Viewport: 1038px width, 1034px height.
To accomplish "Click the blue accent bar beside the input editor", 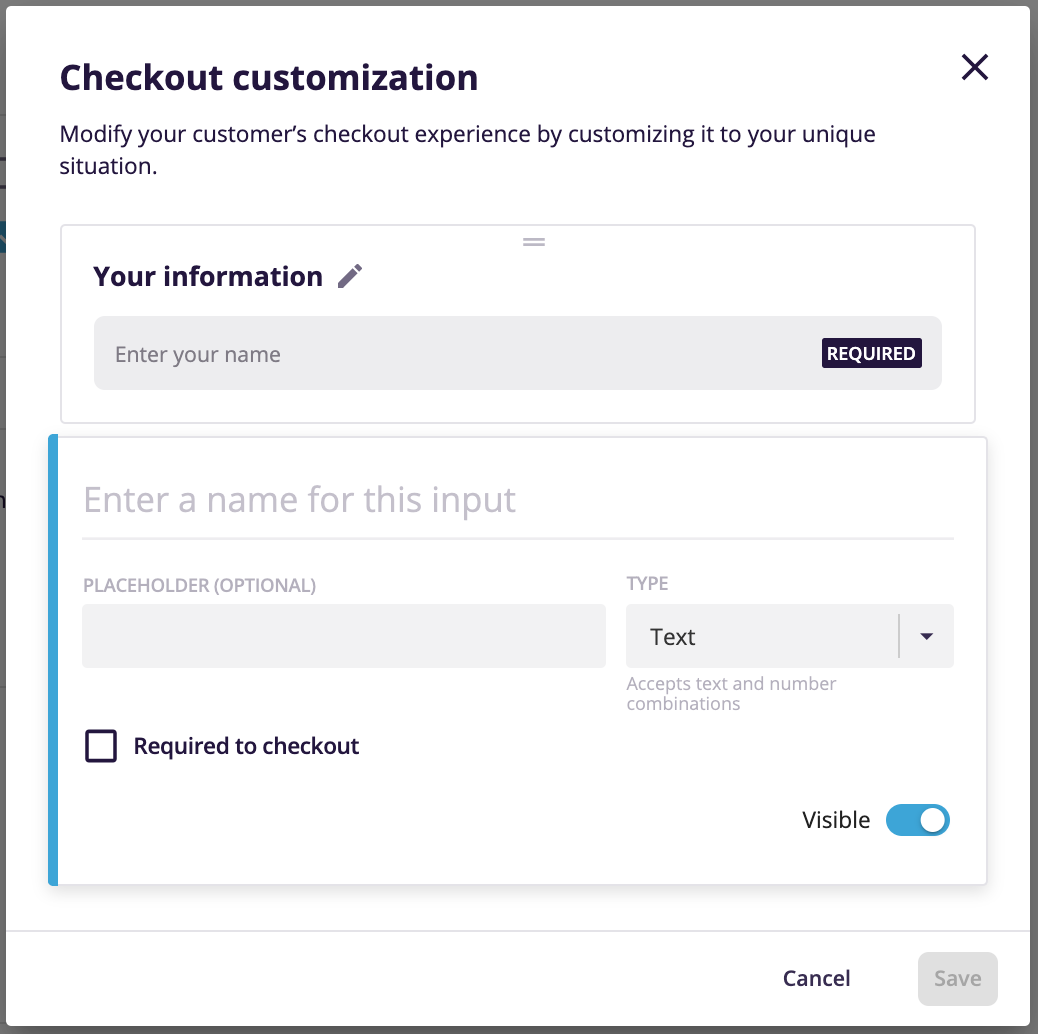I will click(x=55, y=660).
